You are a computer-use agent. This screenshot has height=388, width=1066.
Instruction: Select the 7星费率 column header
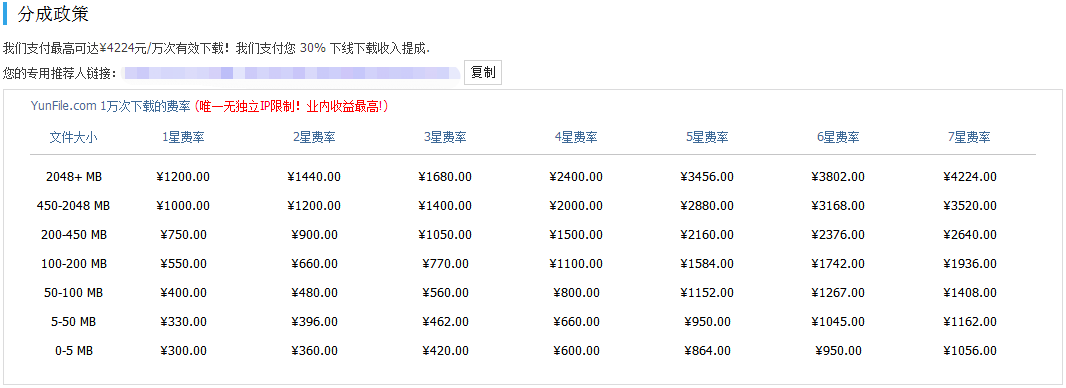click(969, 137)
